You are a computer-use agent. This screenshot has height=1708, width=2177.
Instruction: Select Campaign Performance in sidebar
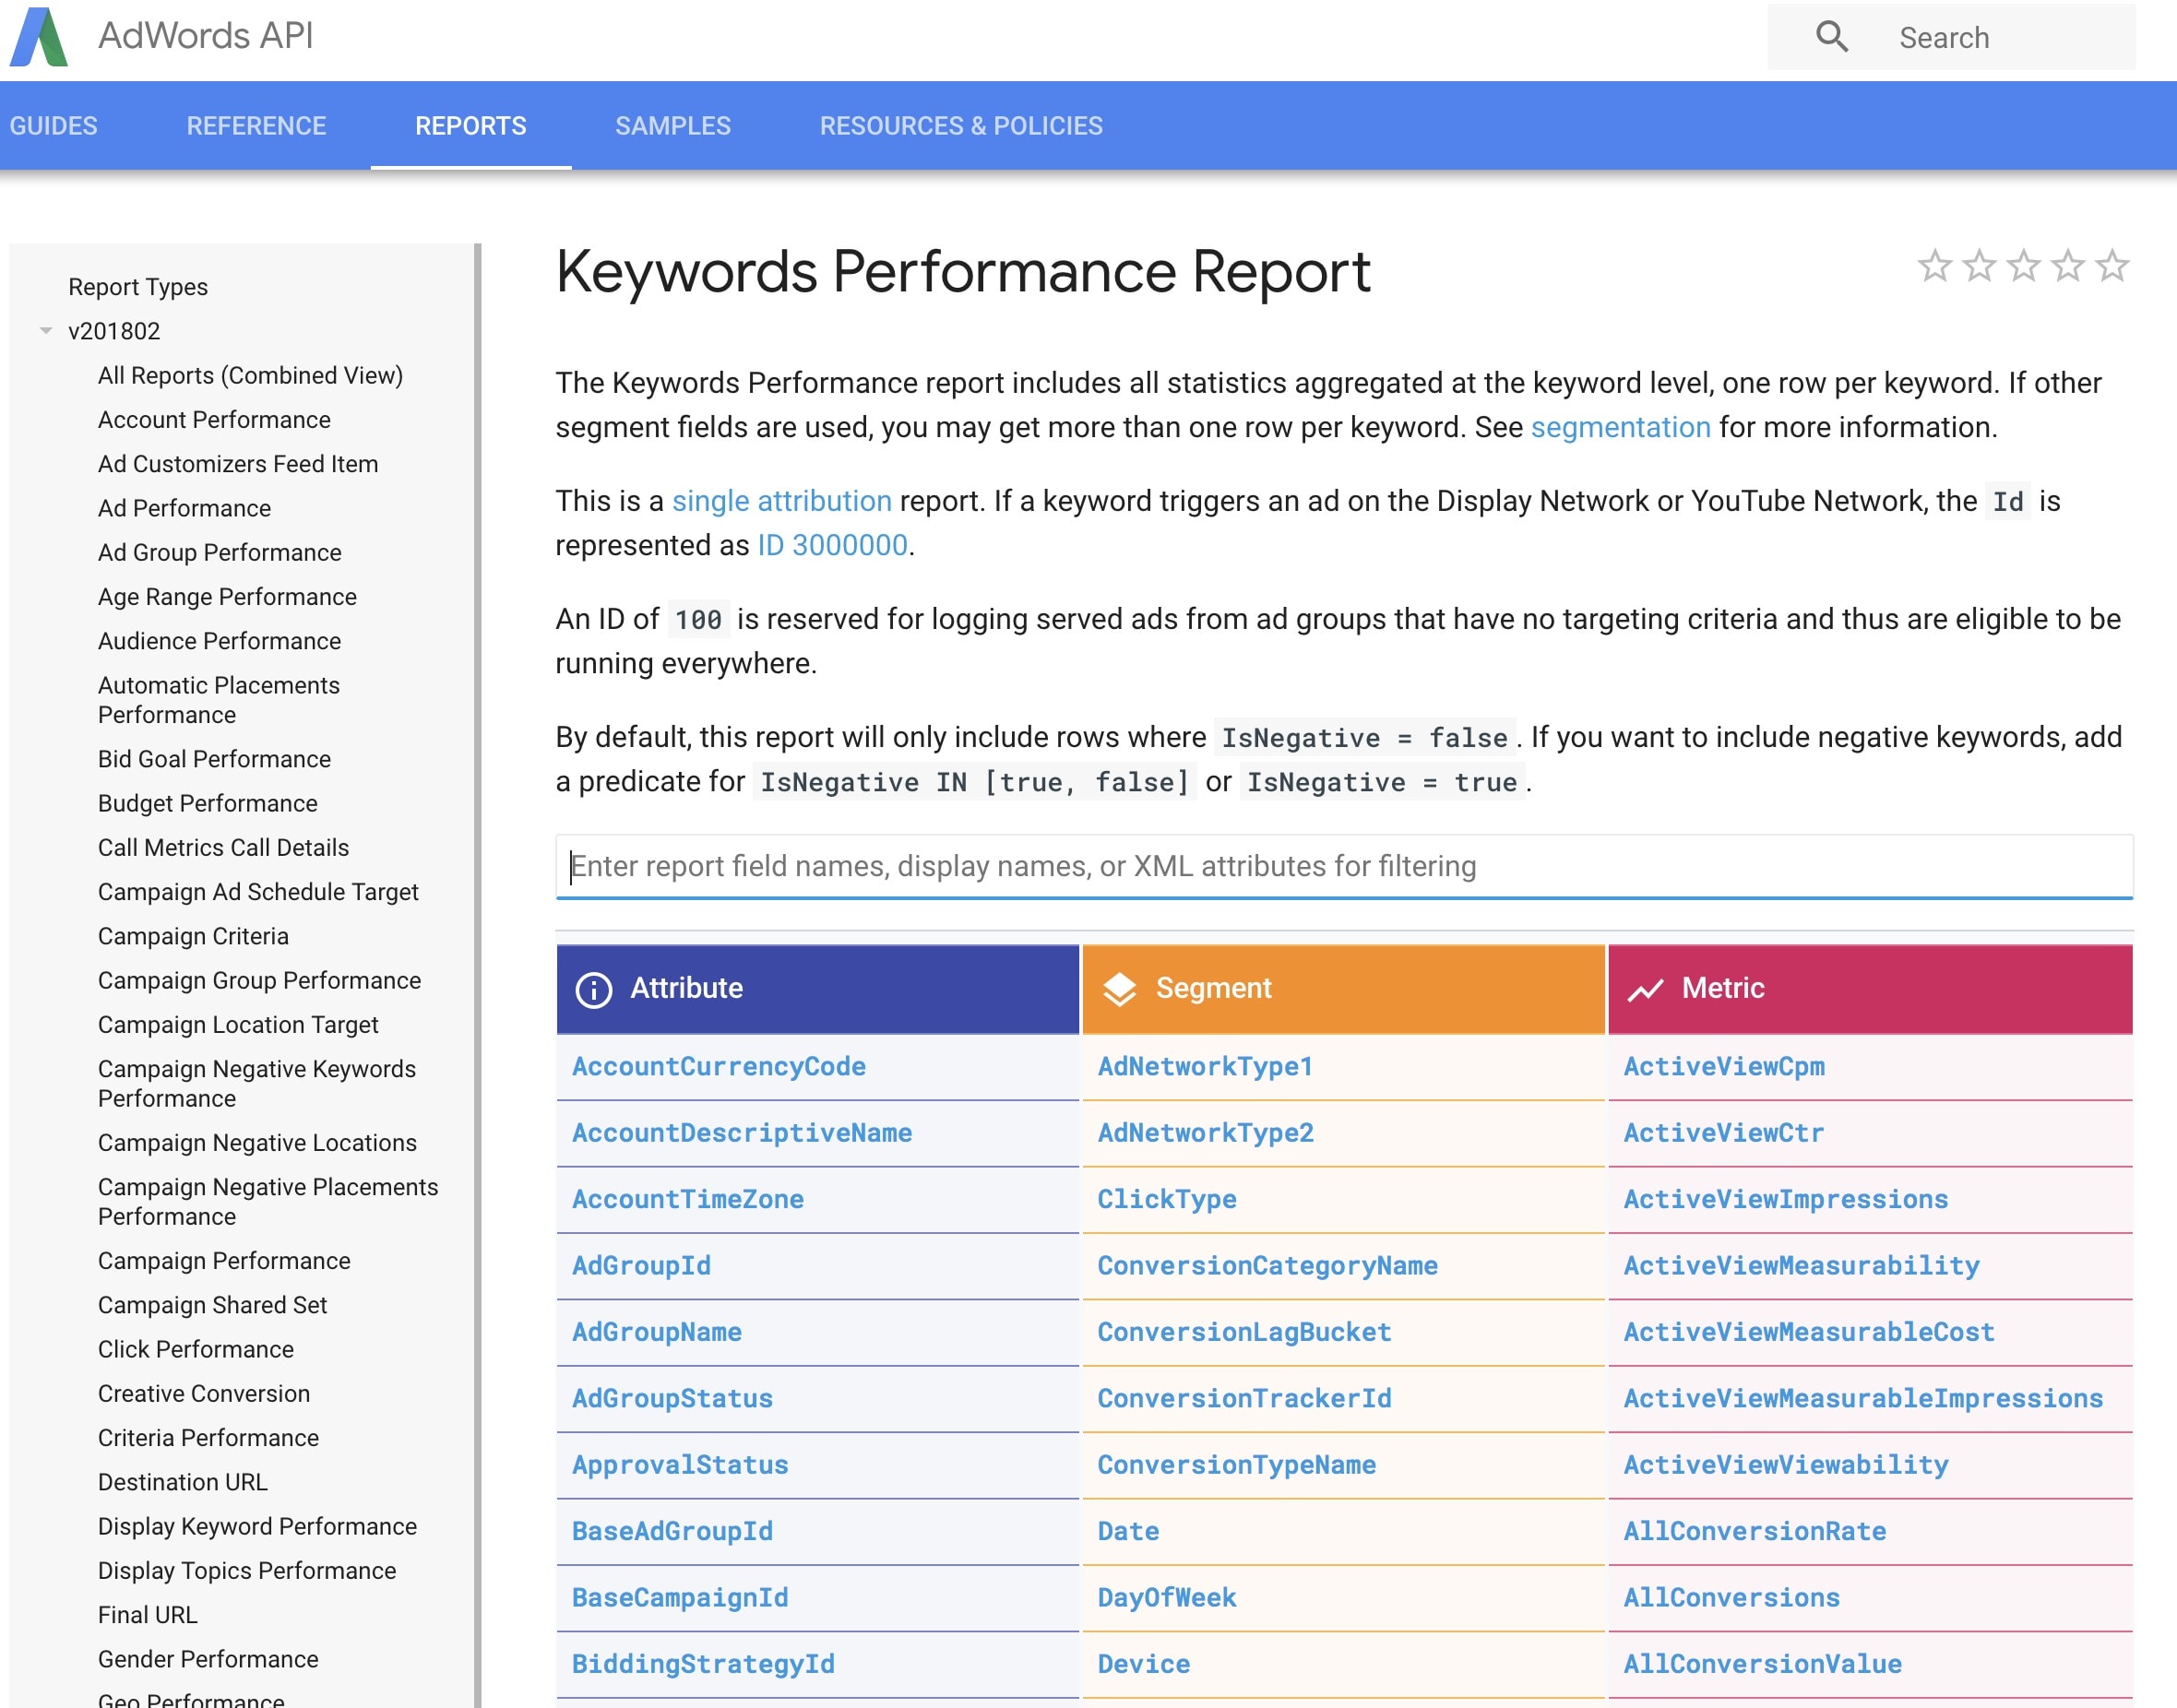click(224, 1261)
